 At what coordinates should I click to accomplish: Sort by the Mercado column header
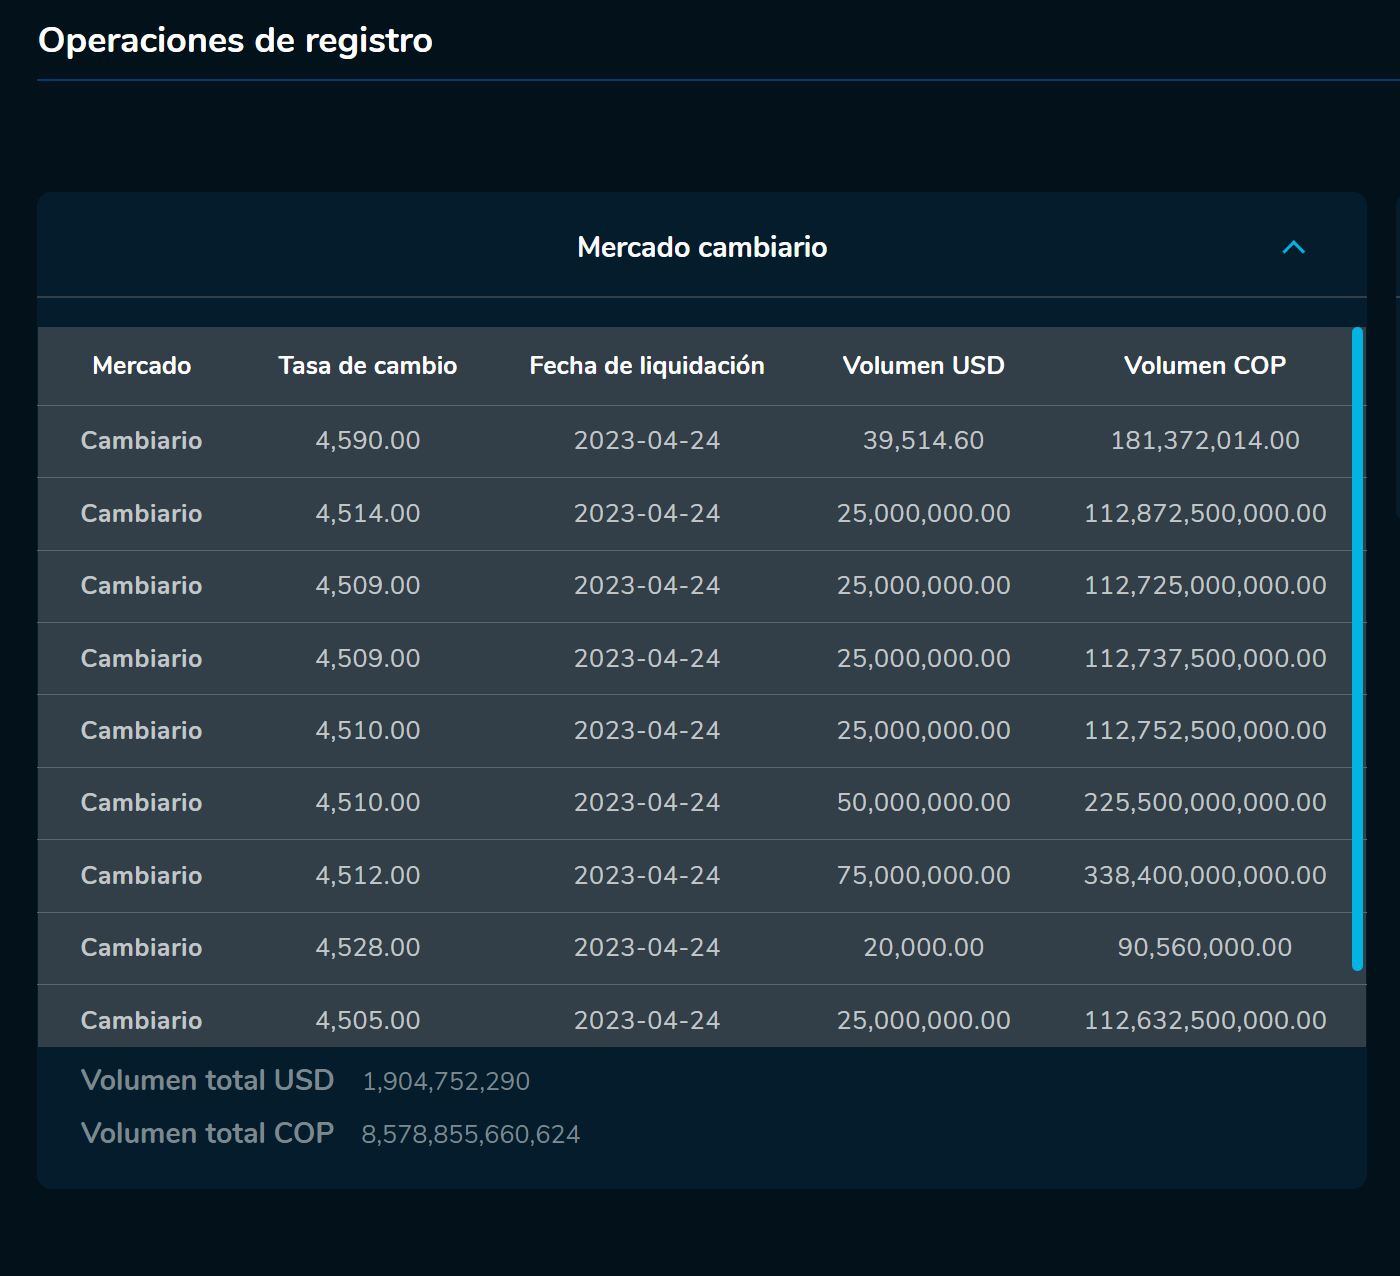[141, 366]
